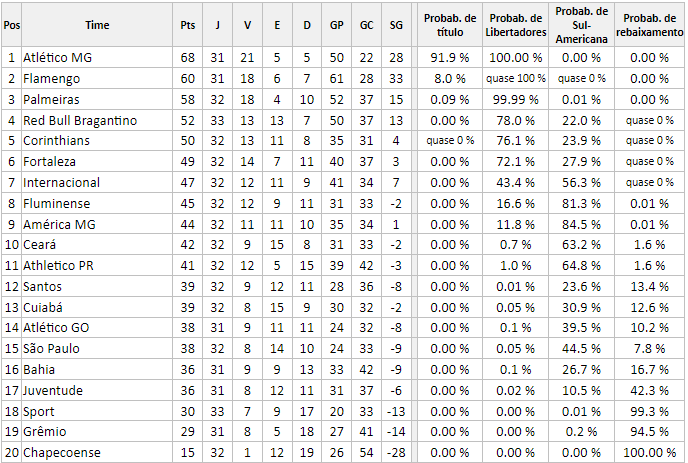
Task: Click Juventude's 42.3 % relegation cell
Action: click(x=649, y=391)
